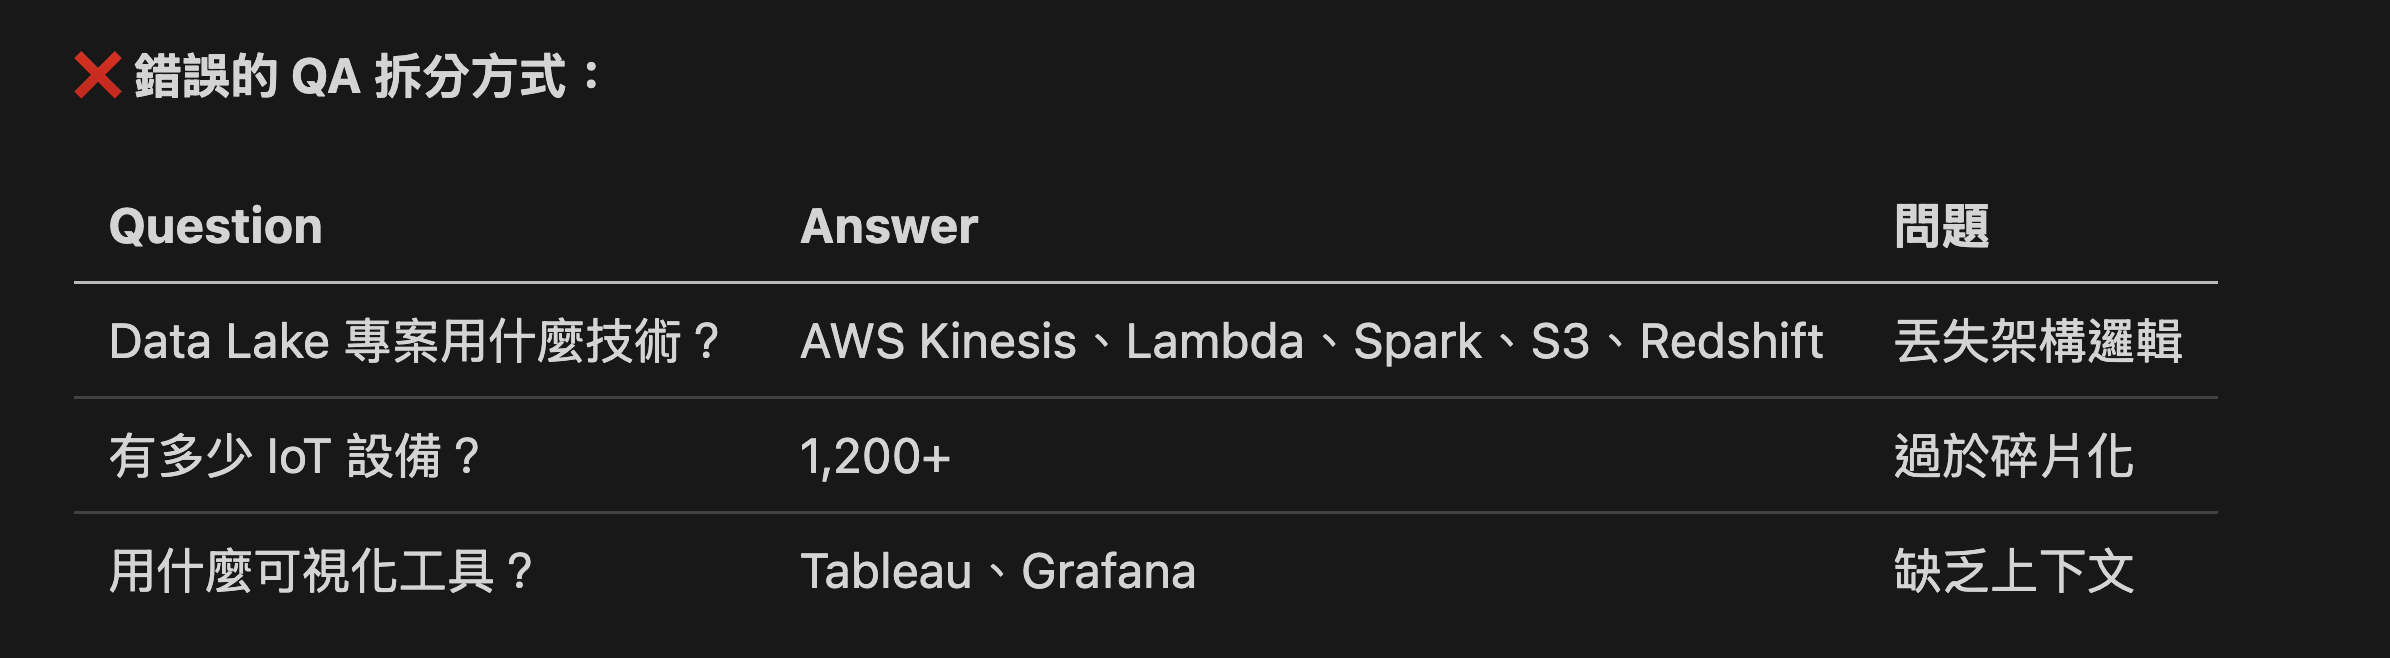This screenshot has width=2390, height=658.
Task: Click the red X error icon
Action: pyautogui.click(x=97, y=75)
